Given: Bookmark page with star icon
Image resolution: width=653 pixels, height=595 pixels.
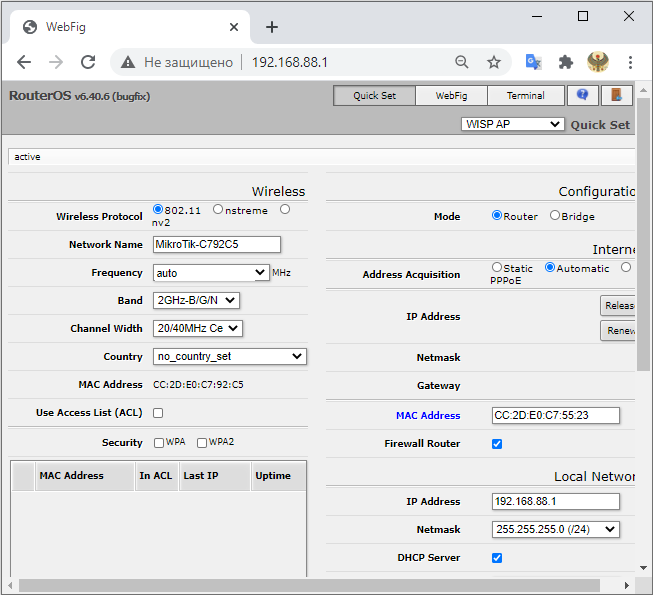Looking at the screenshot, I should pos(493,62).
